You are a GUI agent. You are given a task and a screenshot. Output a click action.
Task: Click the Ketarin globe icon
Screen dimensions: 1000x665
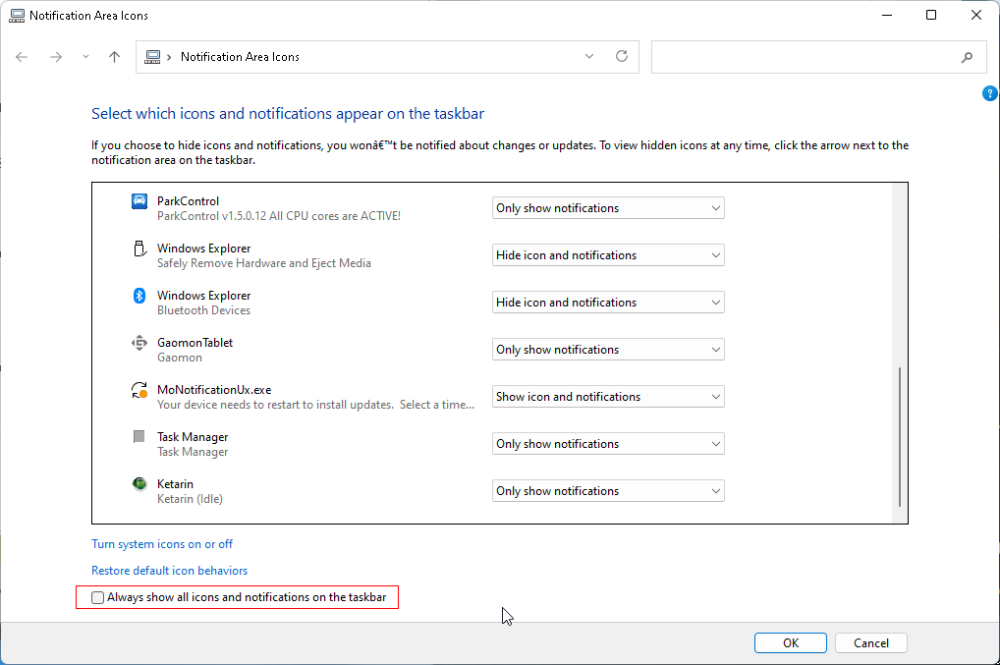click(139, 484)
